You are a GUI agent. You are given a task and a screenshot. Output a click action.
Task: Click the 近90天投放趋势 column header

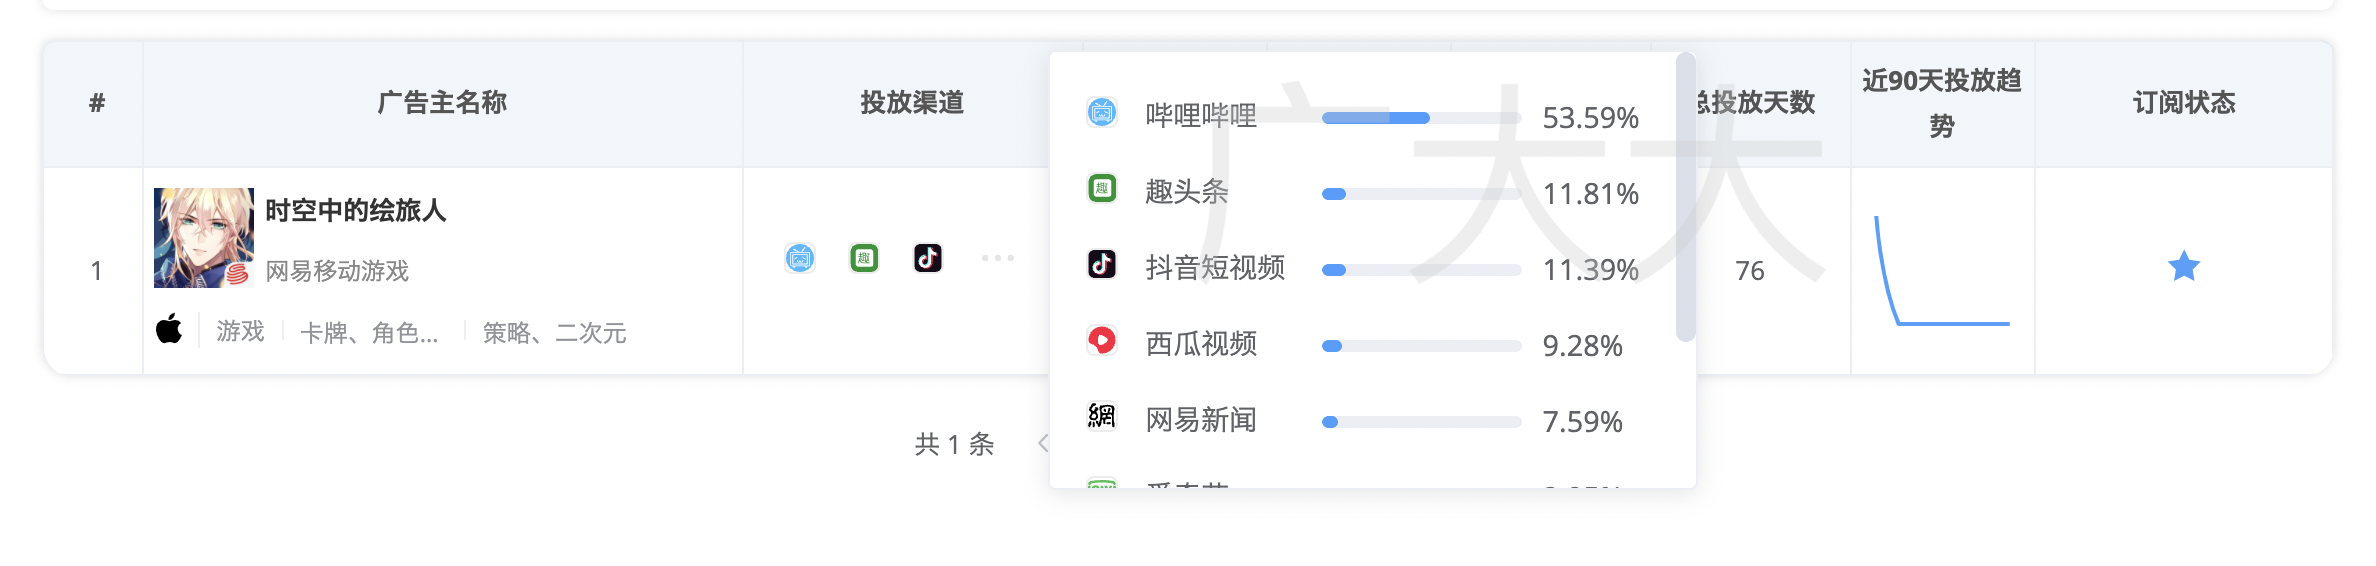coord(1942,103)
